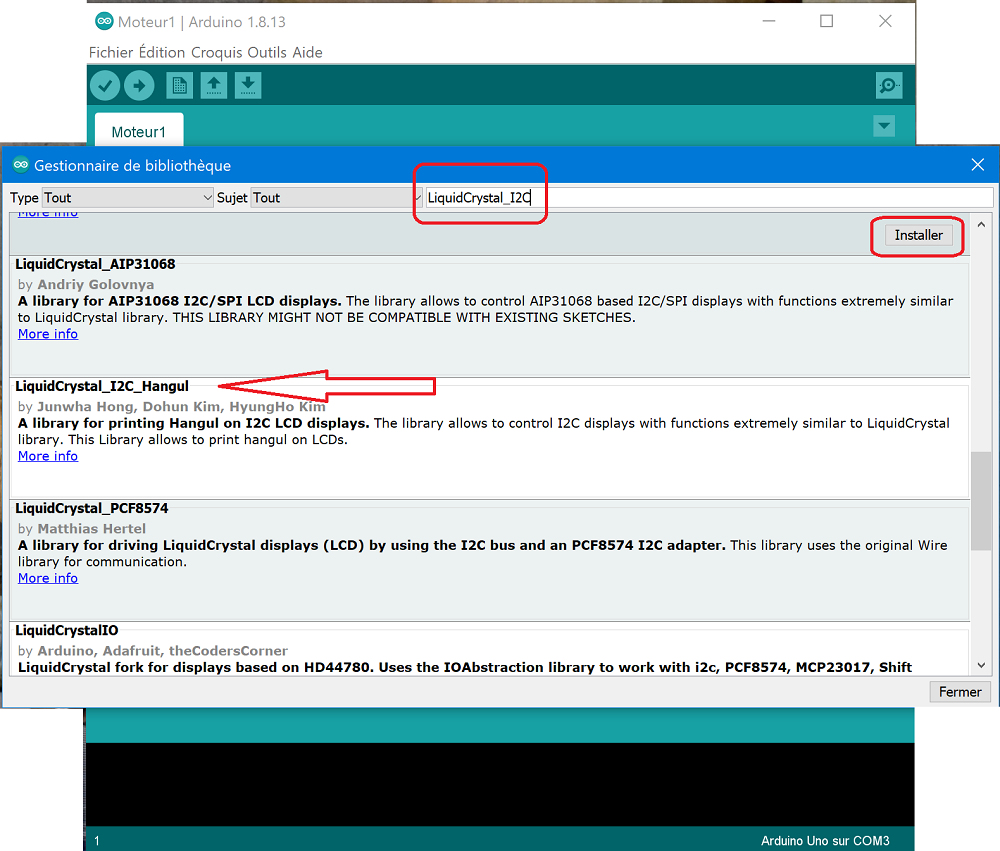1000x851 pixels.
Task: Select the LiquidCrystal_PCF8574 library title
Action: tap(92, 508)
